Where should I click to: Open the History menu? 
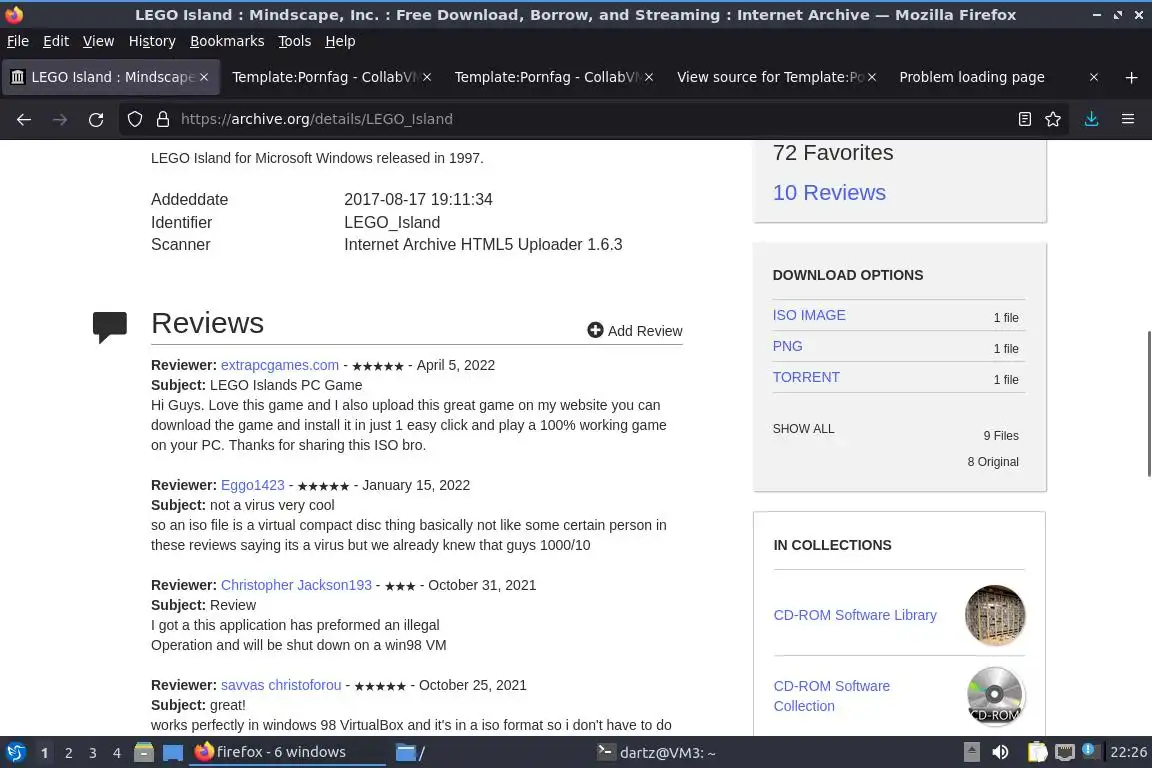coord(152,41)
